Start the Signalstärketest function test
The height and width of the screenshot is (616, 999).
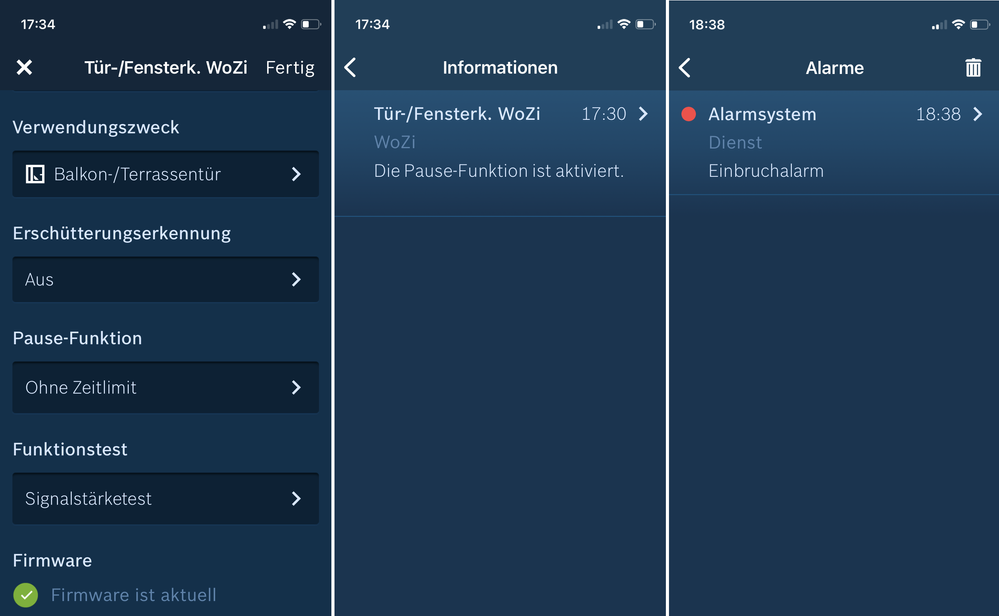coord(165,498)
